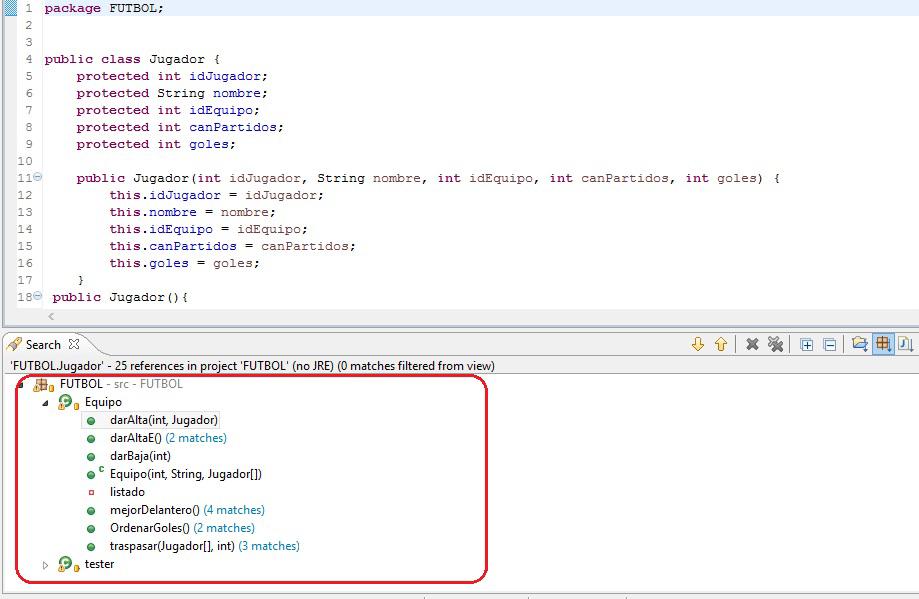The width and height of the screenshot is (919, 599).
Task: Collapse all search result nodes
Action: click(x=829, y=344)
